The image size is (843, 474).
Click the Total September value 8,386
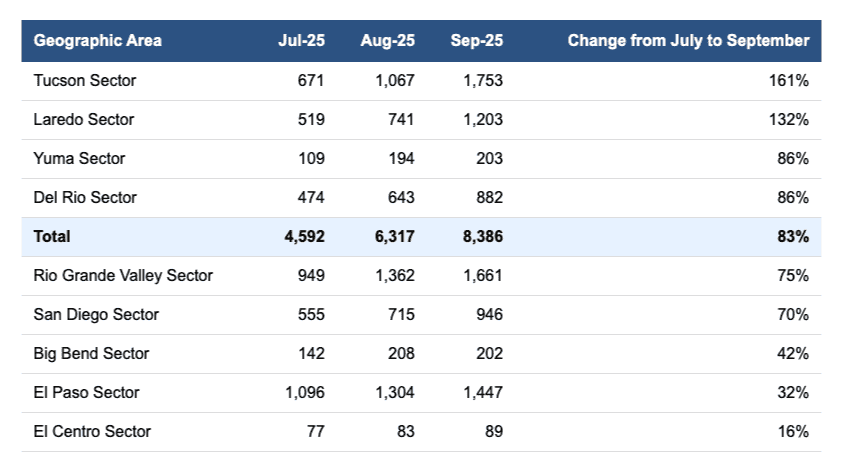pos(482,237)
